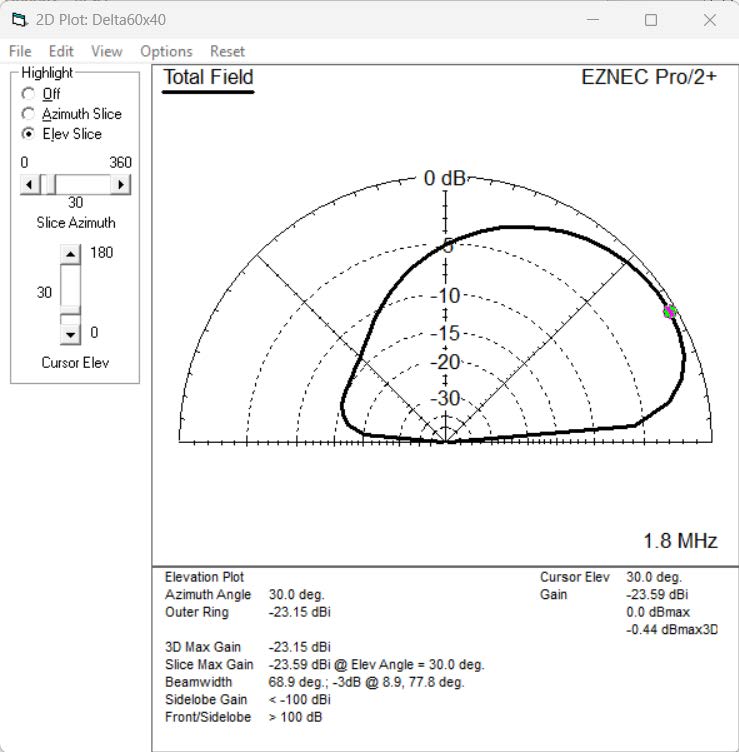Viewport: 739px width, 752px height.
Task: Select the Off highlight radio button
Action: (28, 94)
